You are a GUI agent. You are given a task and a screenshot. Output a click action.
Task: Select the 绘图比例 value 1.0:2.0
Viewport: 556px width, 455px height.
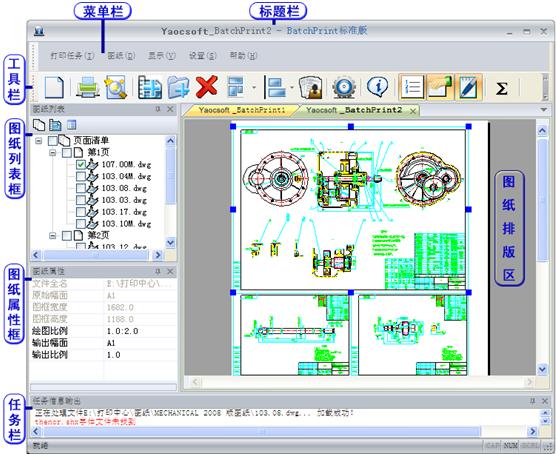(x=123, y=331)
